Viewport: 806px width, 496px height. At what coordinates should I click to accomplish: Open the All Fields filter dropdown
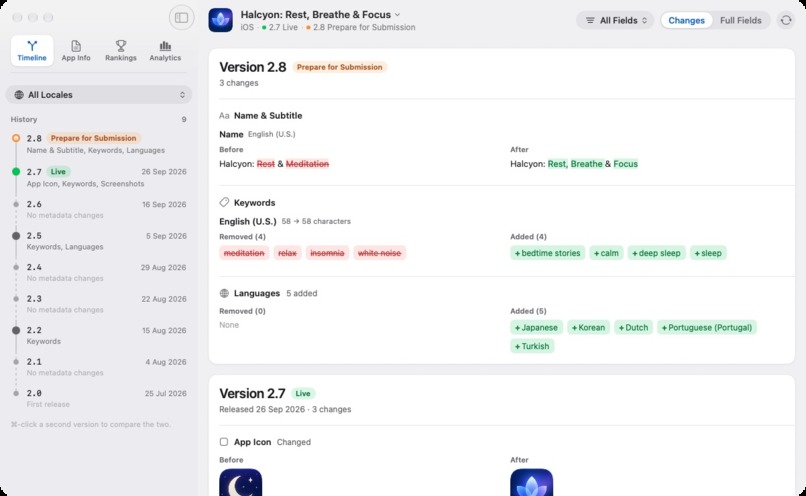[615, 21]
